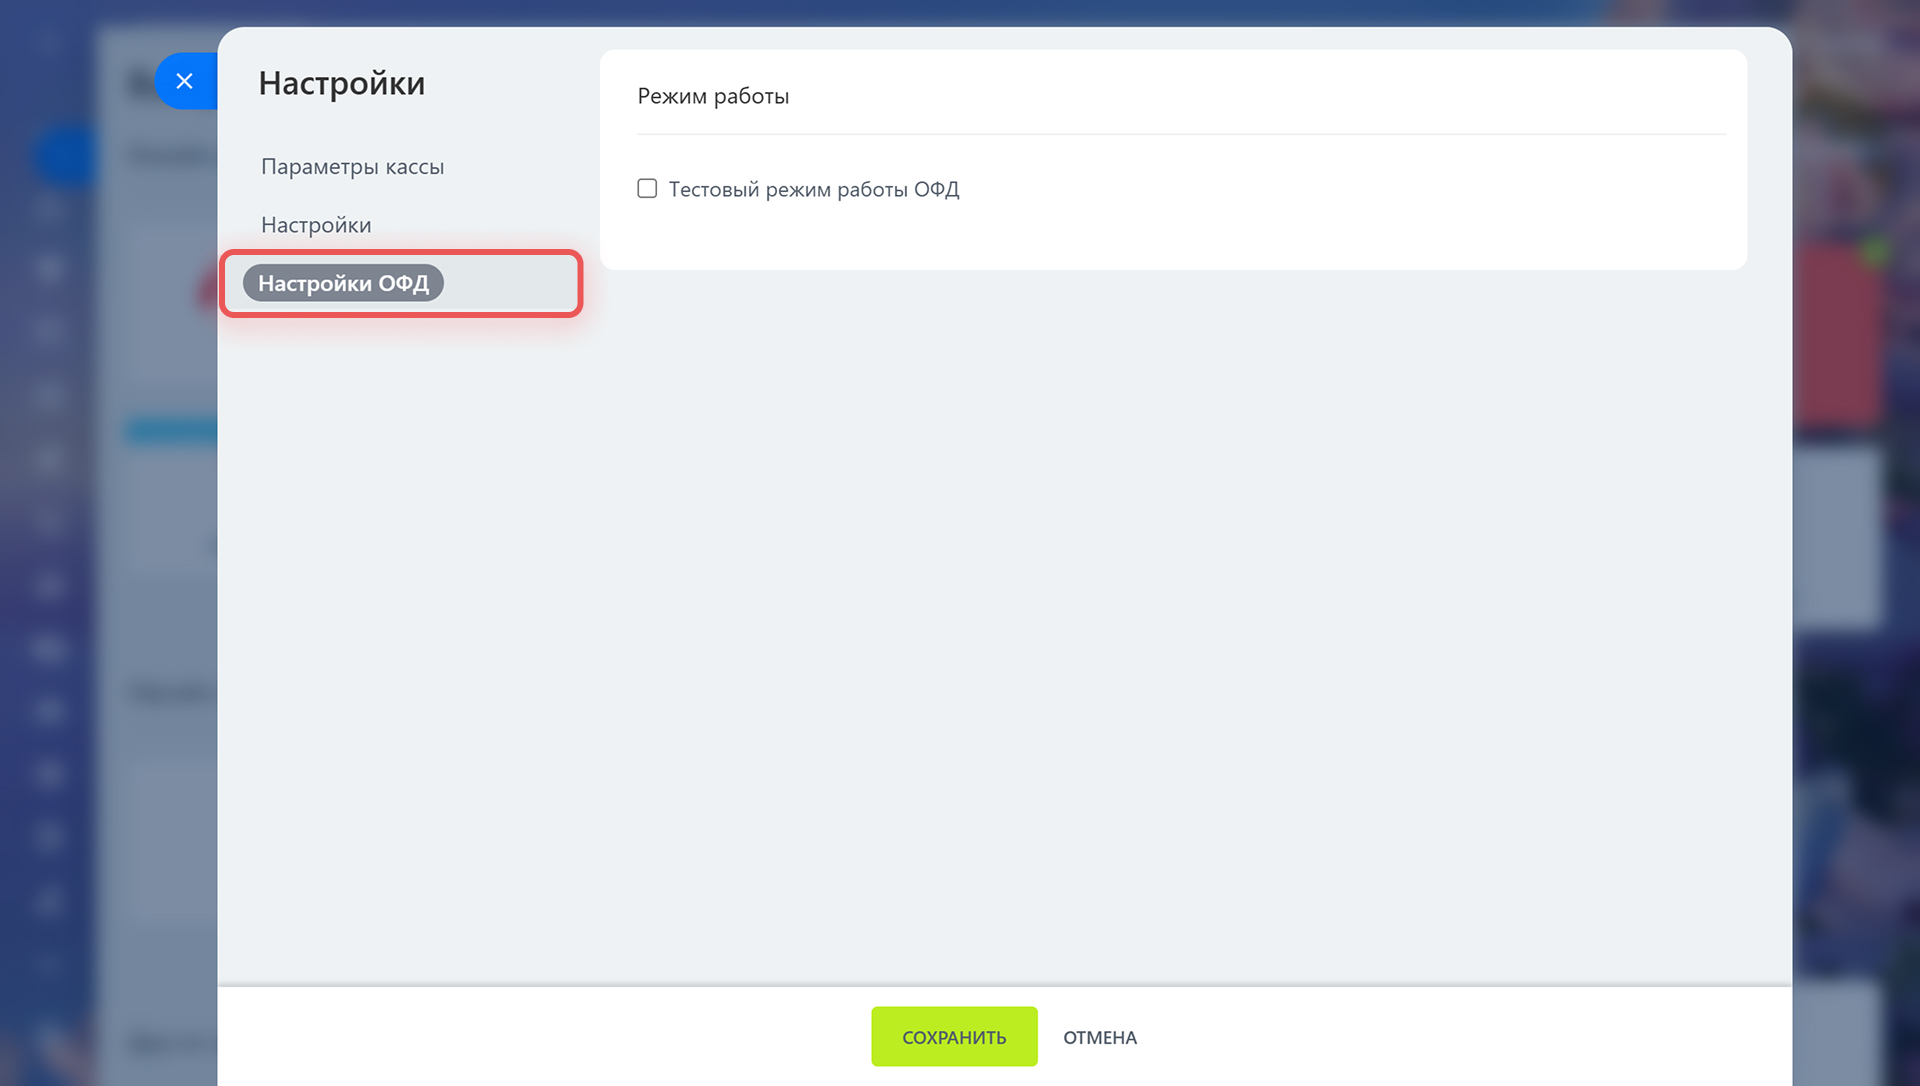The width and height of the screenshot is (1920, 1086).
Task: Cancel changes with the Отмена button
Action: pyautogui.click(x=1099, y=1037)
